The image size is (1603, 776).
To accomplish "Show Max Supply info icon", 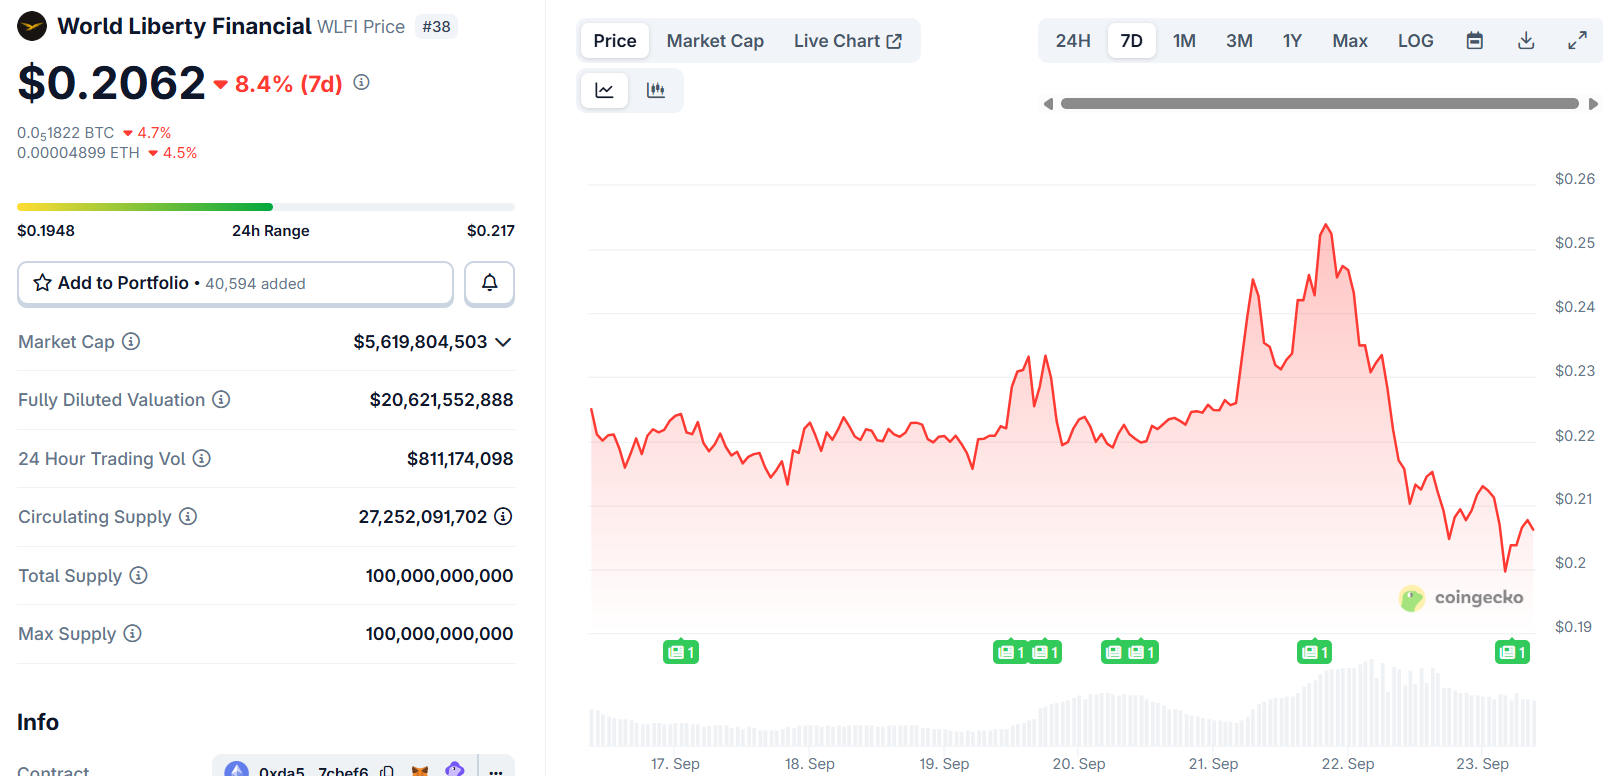I will tap(133, 633).
